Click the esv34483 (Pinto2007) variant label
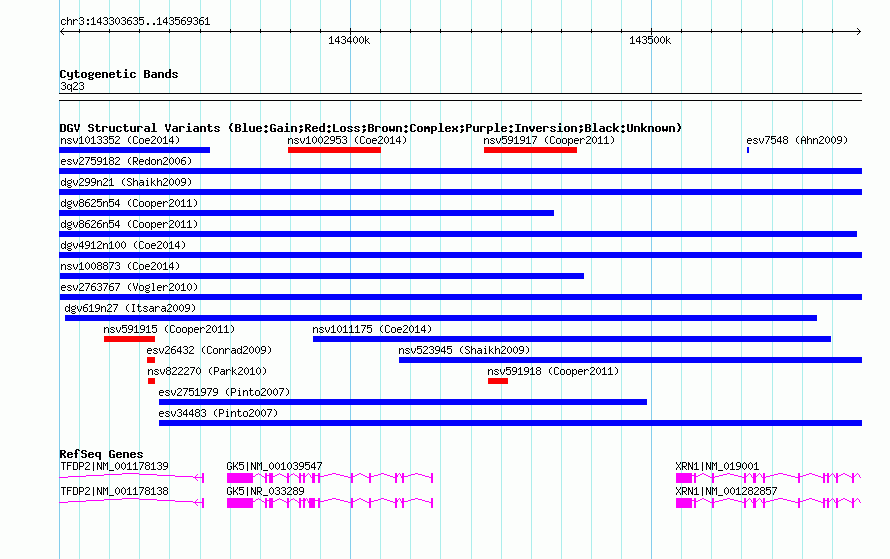Image resolution: width=890 pixels, height=559 pixels. pos(218,413)
